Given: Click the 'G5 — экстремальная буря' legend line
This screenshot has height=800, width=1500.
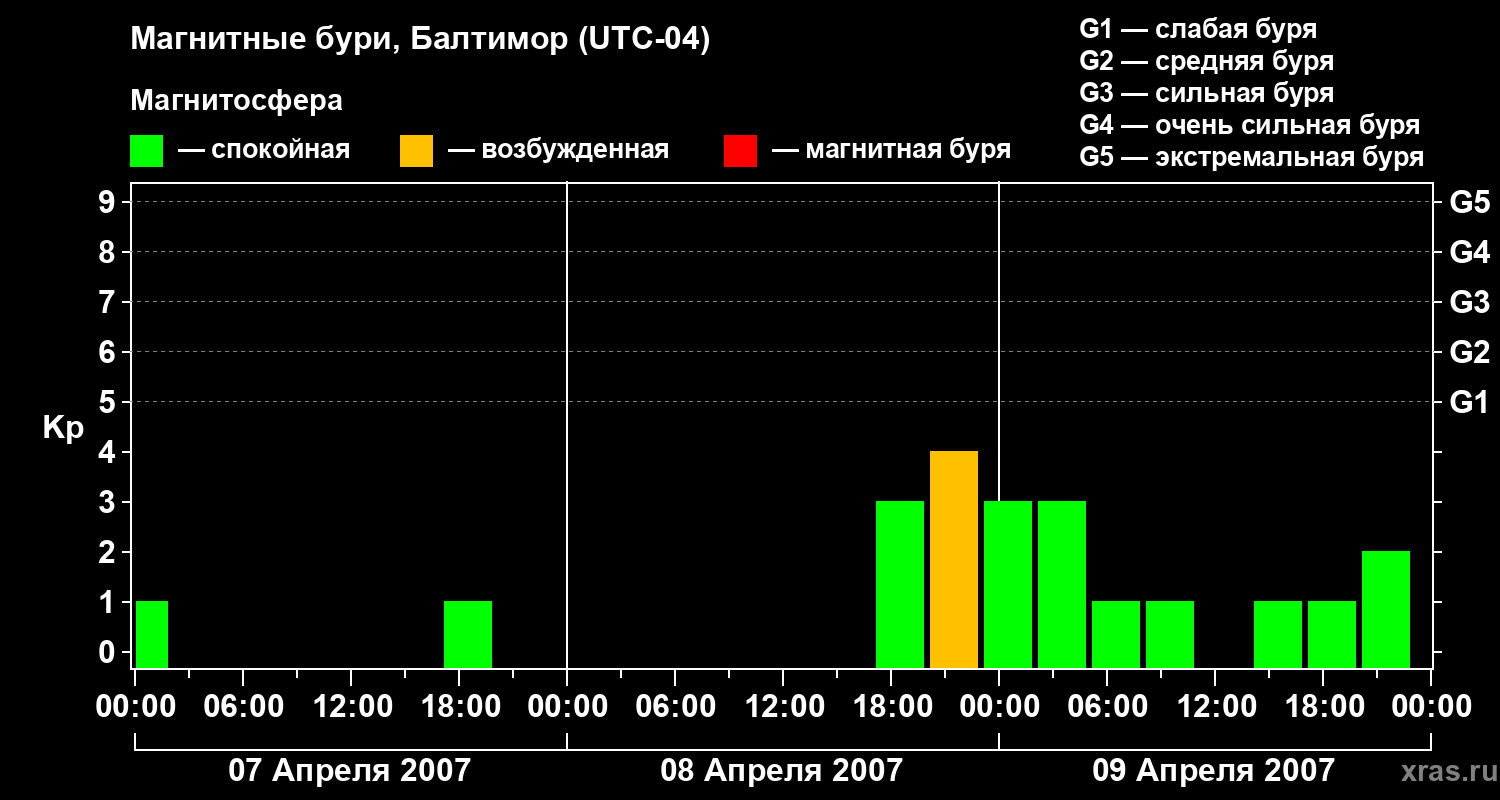Looking at the screenshot, I should tap(1251, 157).
